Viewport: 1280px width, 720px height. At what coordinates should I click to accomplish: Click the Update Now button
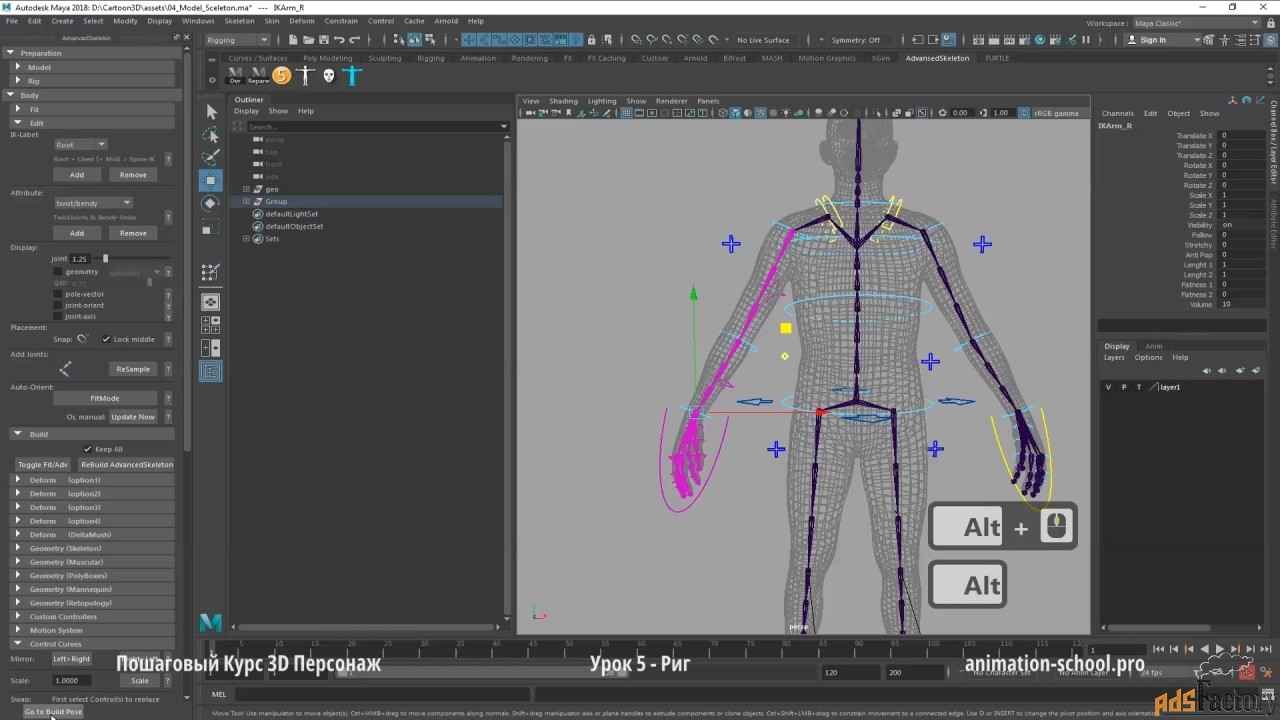(133, 417)
